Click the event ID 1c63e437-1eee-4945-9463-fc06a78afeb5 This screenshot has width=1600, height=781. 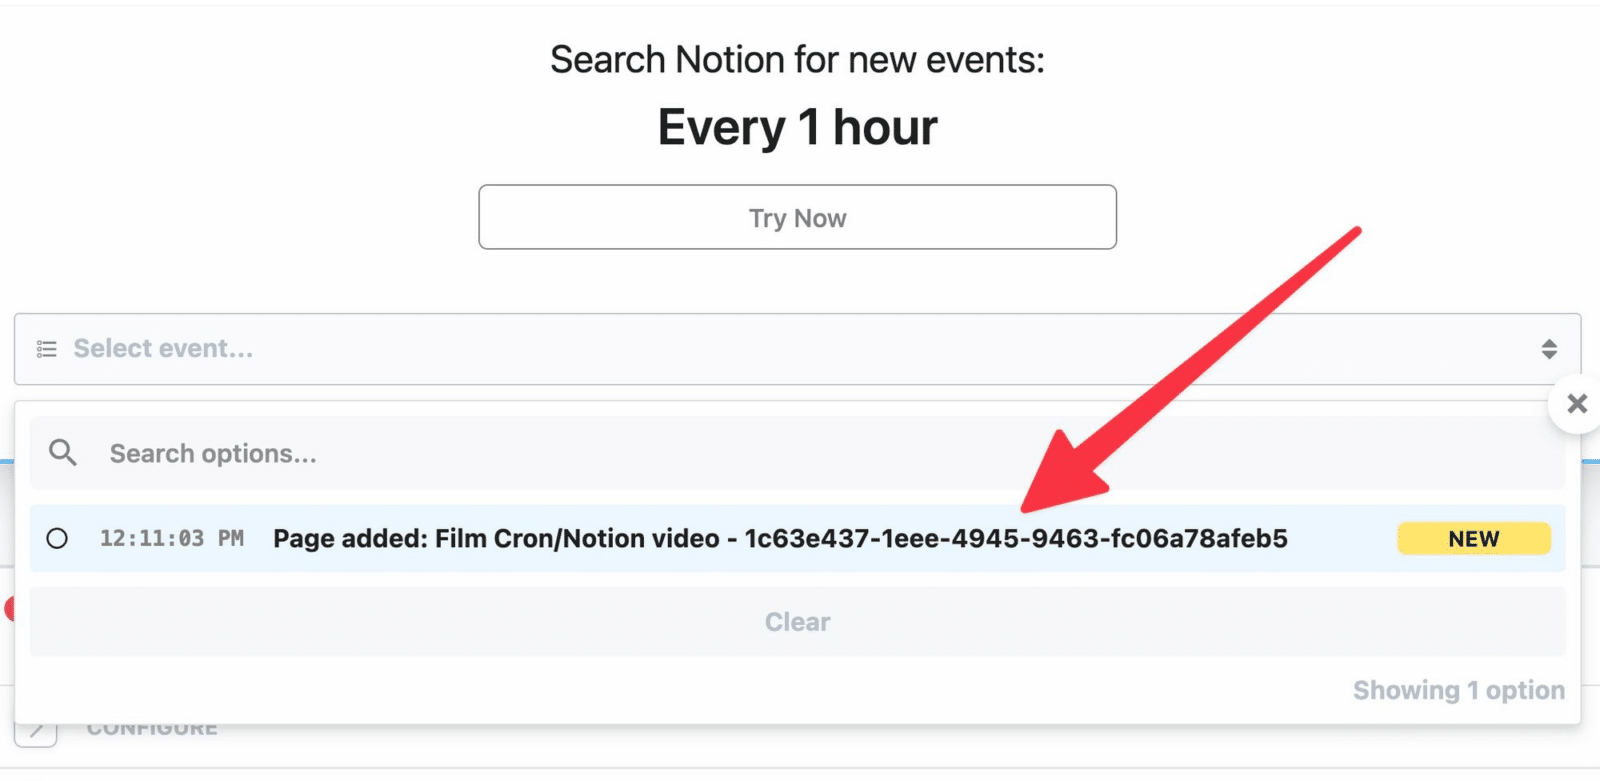(x=1016, y=539)
